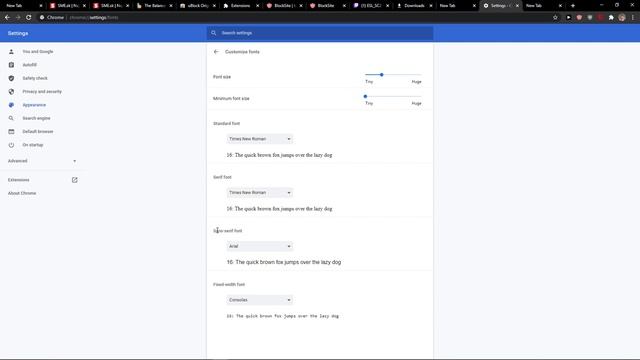Bookmark this page with the star icon
Screen dimensions: 640x360
click(x=555, y=18)
